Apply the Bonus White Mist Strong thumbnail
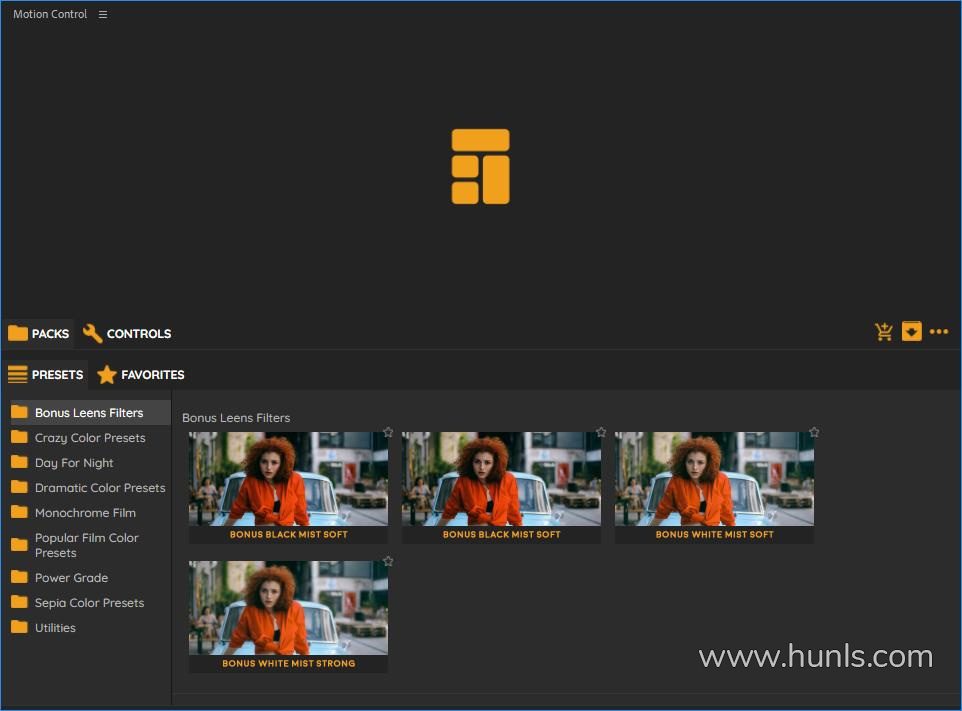Viewport: 962px width, 711px height. (288, 608)
